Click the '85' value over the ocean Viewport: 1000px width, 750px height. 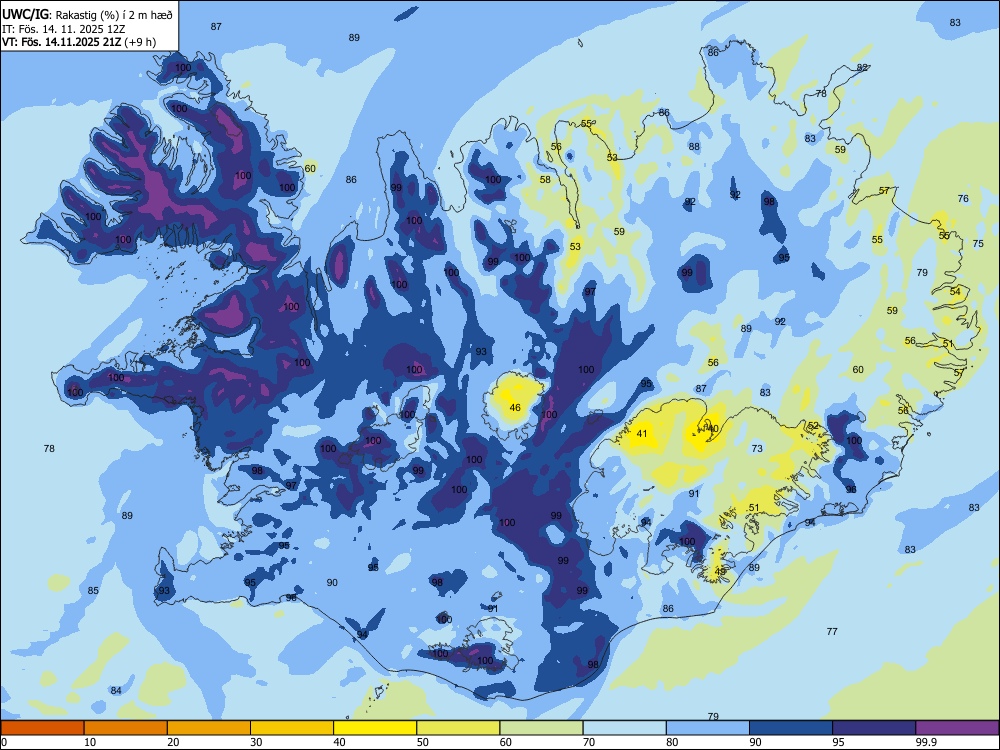click(93, 591)
